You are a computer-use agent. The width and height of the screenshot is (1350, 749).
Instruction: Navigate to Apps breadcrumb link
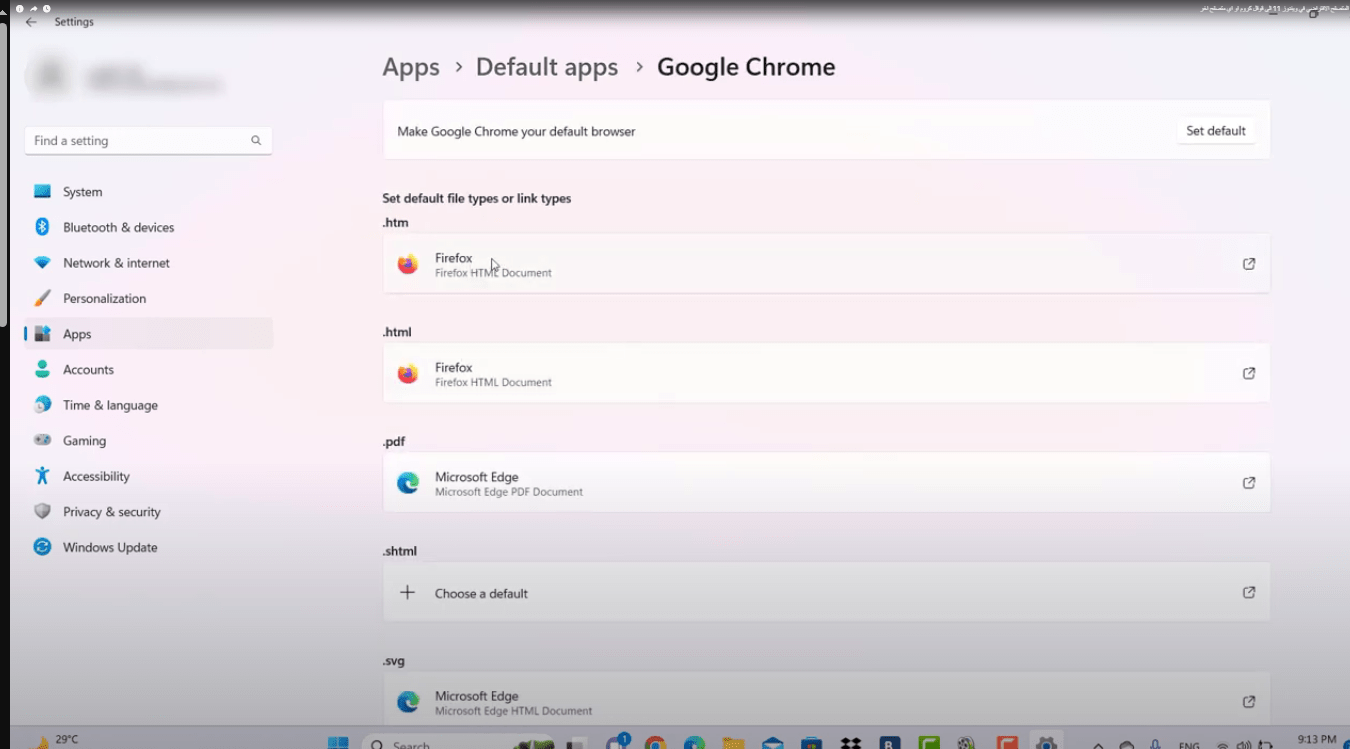point(411,67)
